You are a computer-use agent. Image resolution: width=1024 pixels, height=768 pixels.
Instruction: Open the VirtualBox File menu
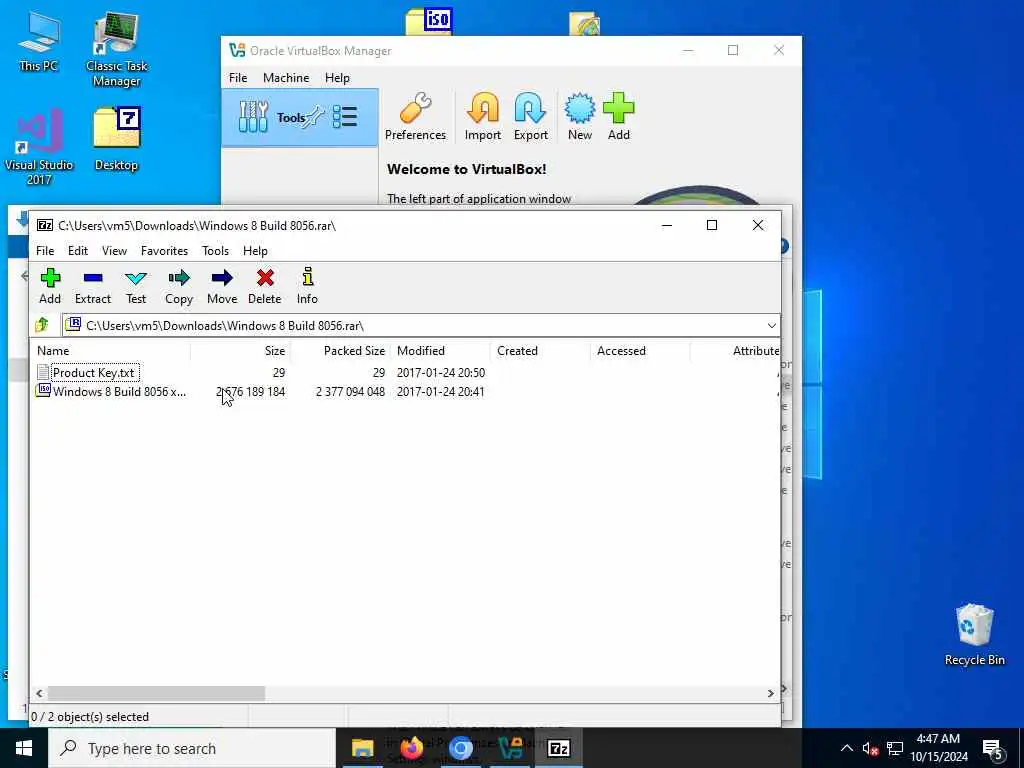point(238,78)
